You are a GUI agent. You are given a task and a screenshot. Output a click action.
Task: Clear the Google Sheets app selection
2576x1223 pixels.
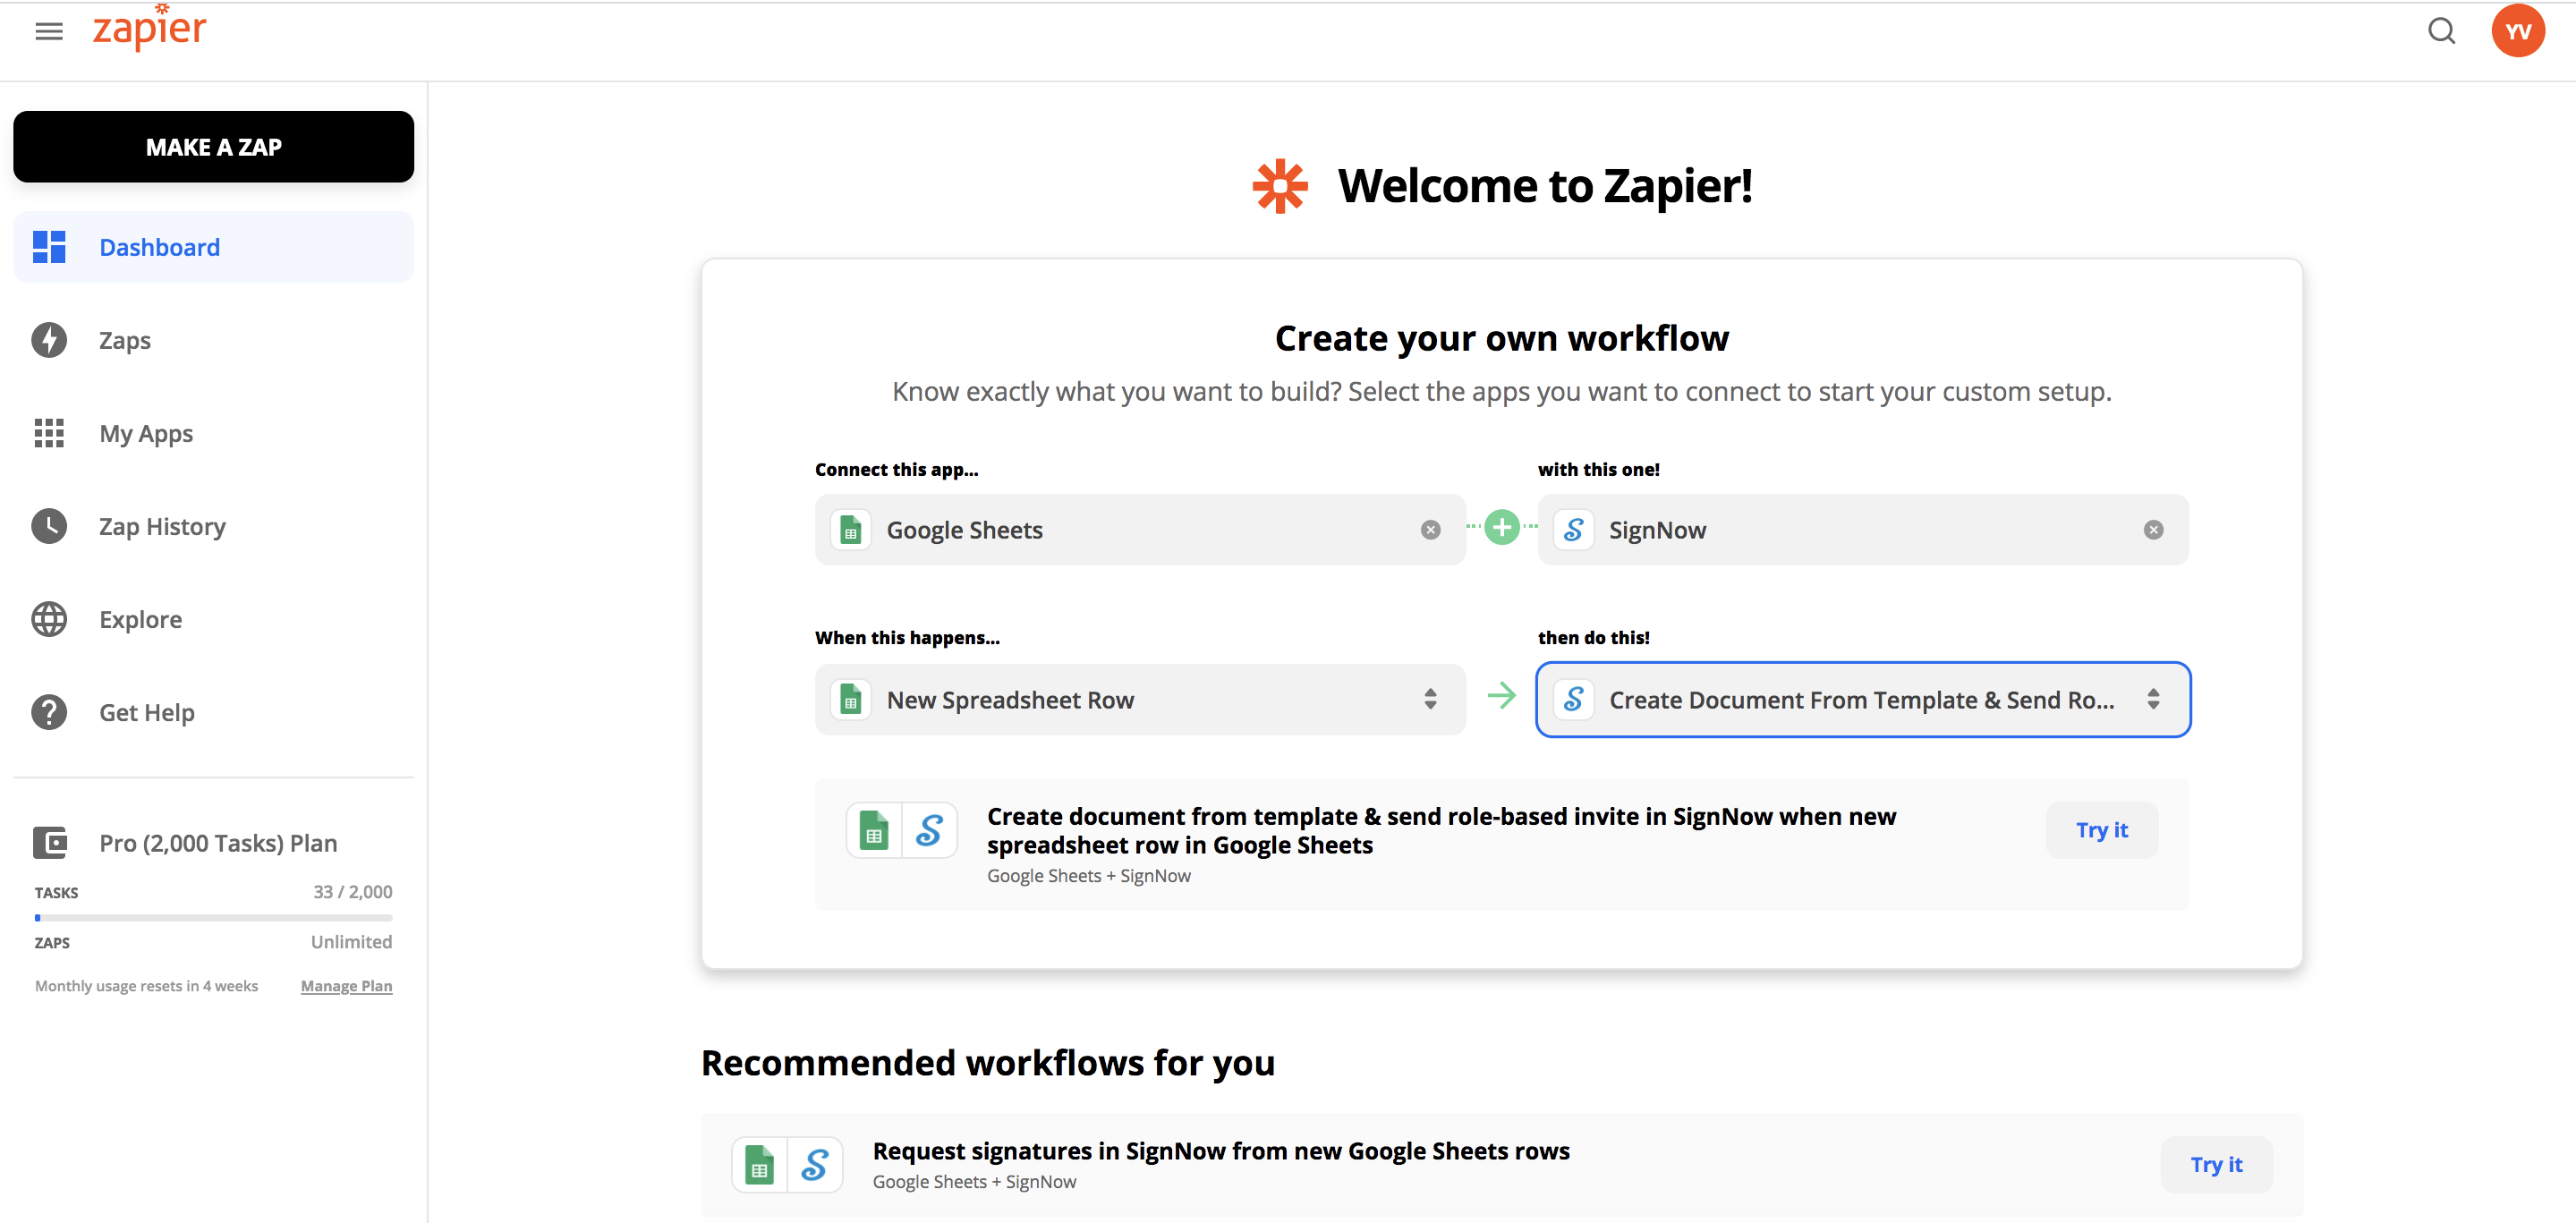coord(1430,530)
